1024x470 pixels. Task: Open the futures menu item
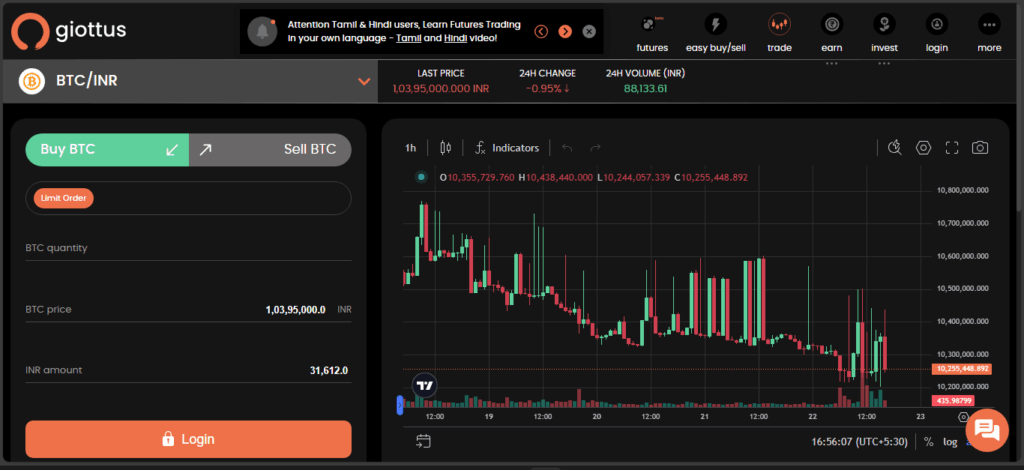652,32
